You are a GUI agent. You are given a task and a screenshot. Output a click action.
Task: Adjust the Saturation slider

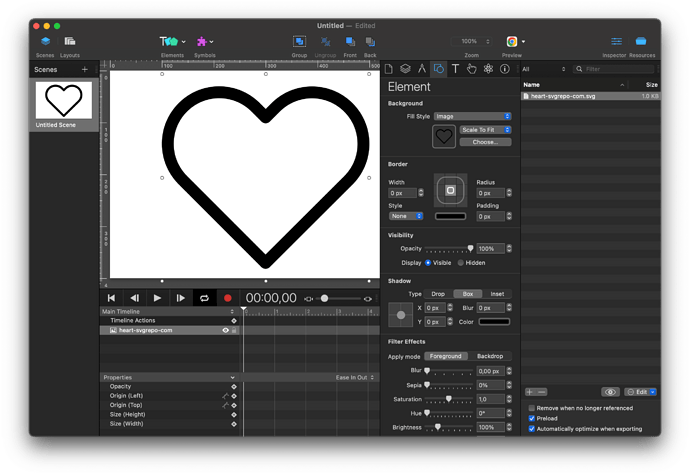click(449, 399)
